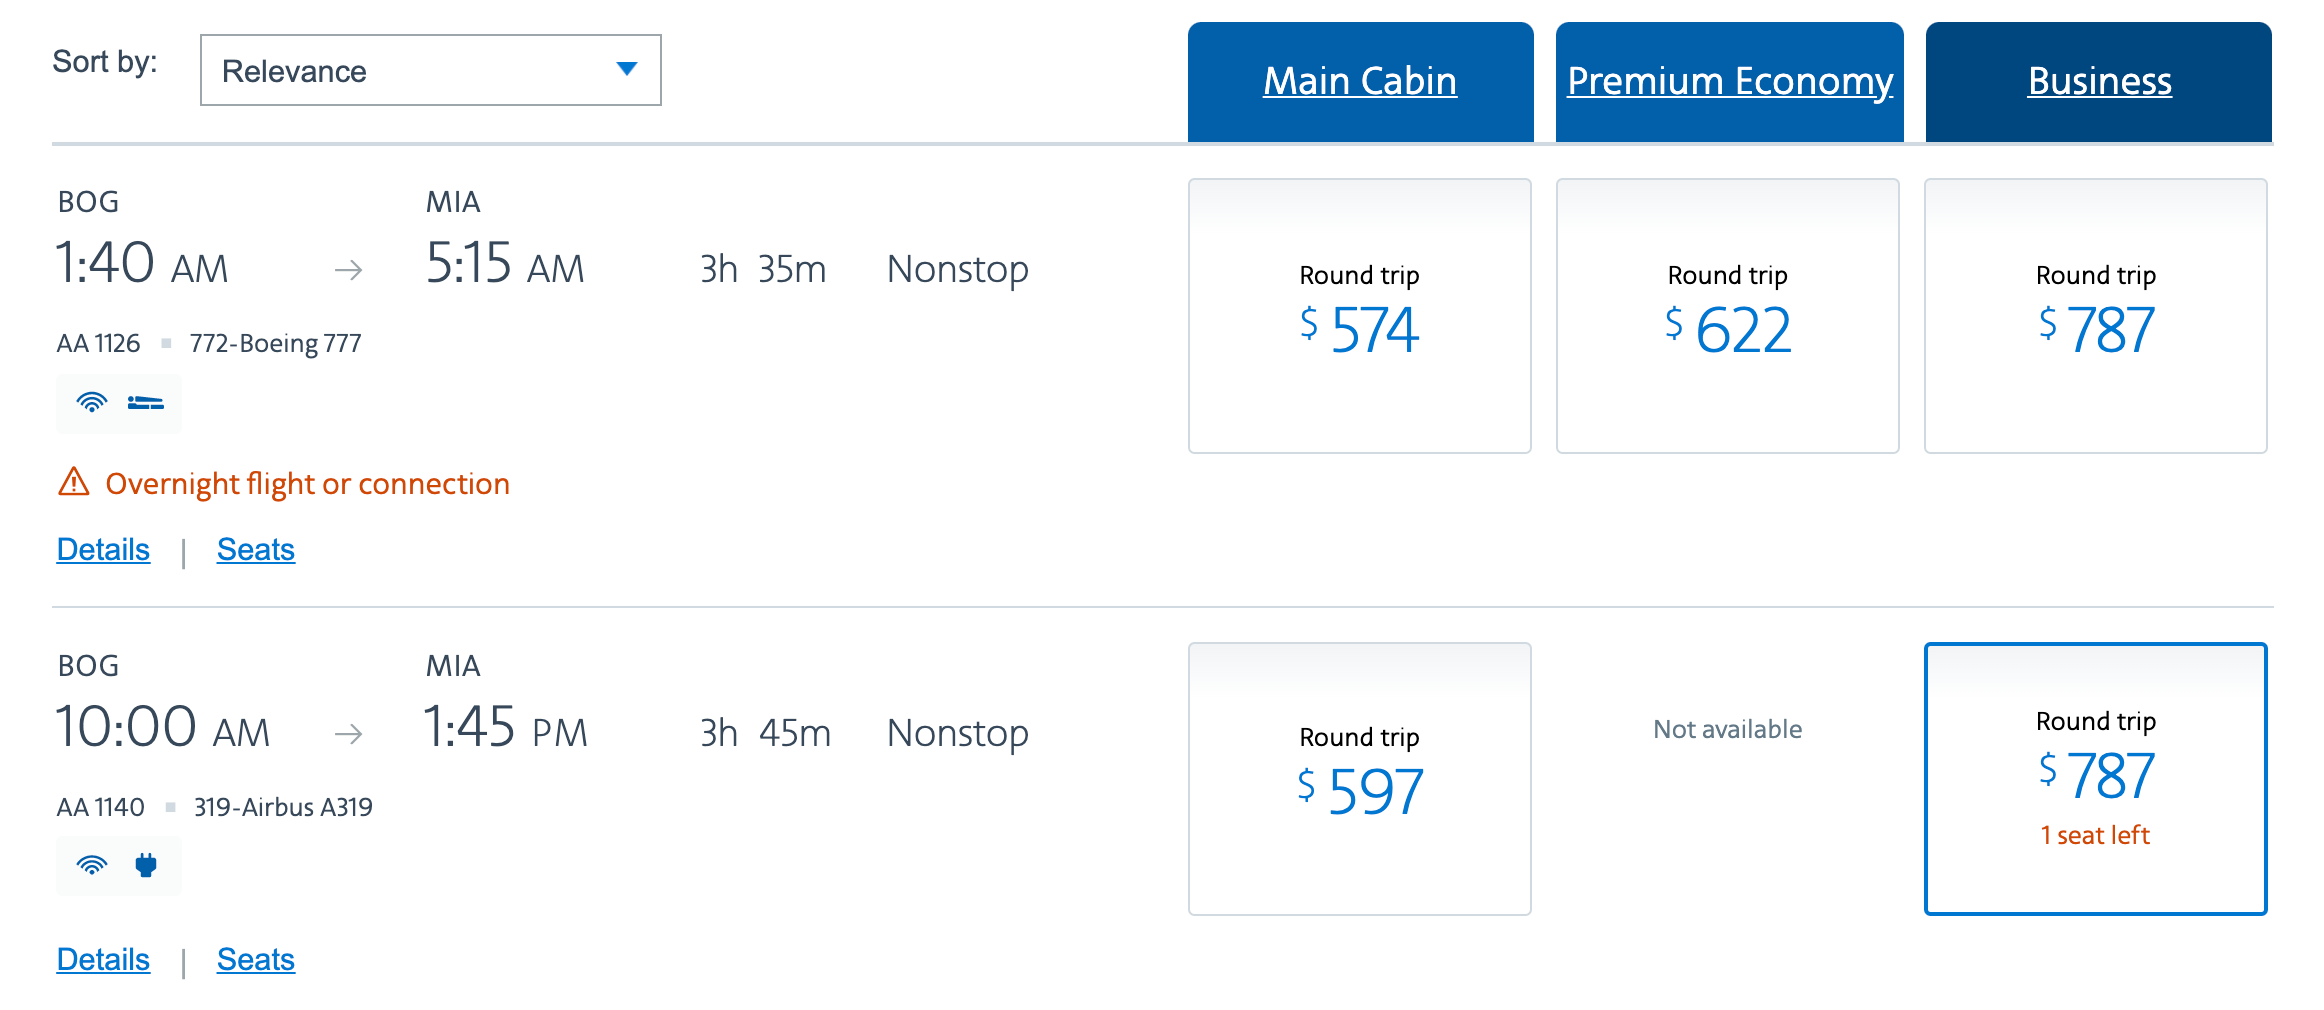
Task: Select Business fare with 1 seat left
Action: [x=2096, y=779]
